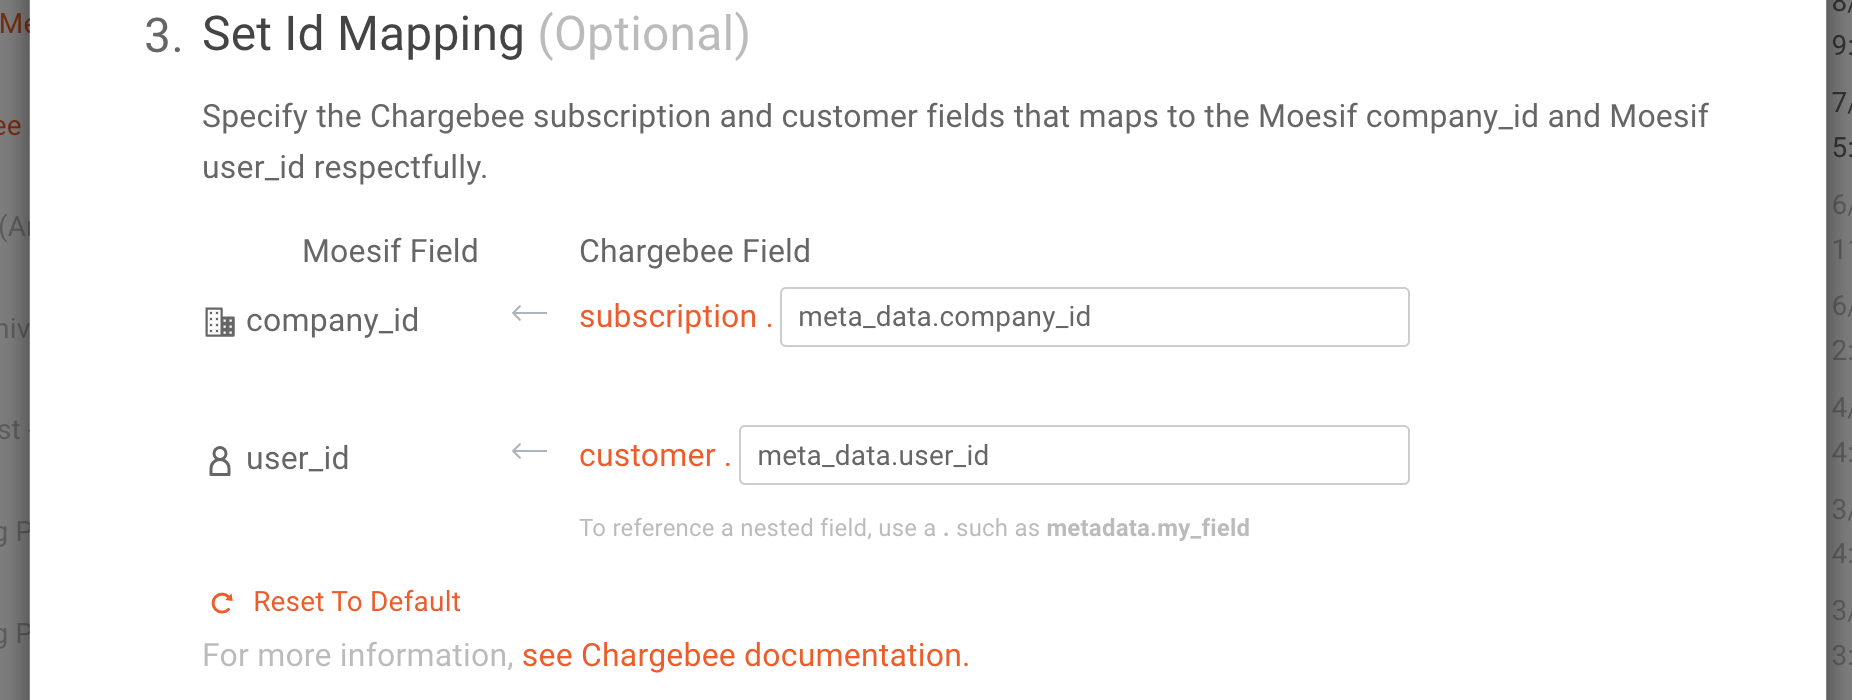Focus the meta_data.user_id input field
The width and height of the screenshot is (1852, 700).
(1073, 456)
